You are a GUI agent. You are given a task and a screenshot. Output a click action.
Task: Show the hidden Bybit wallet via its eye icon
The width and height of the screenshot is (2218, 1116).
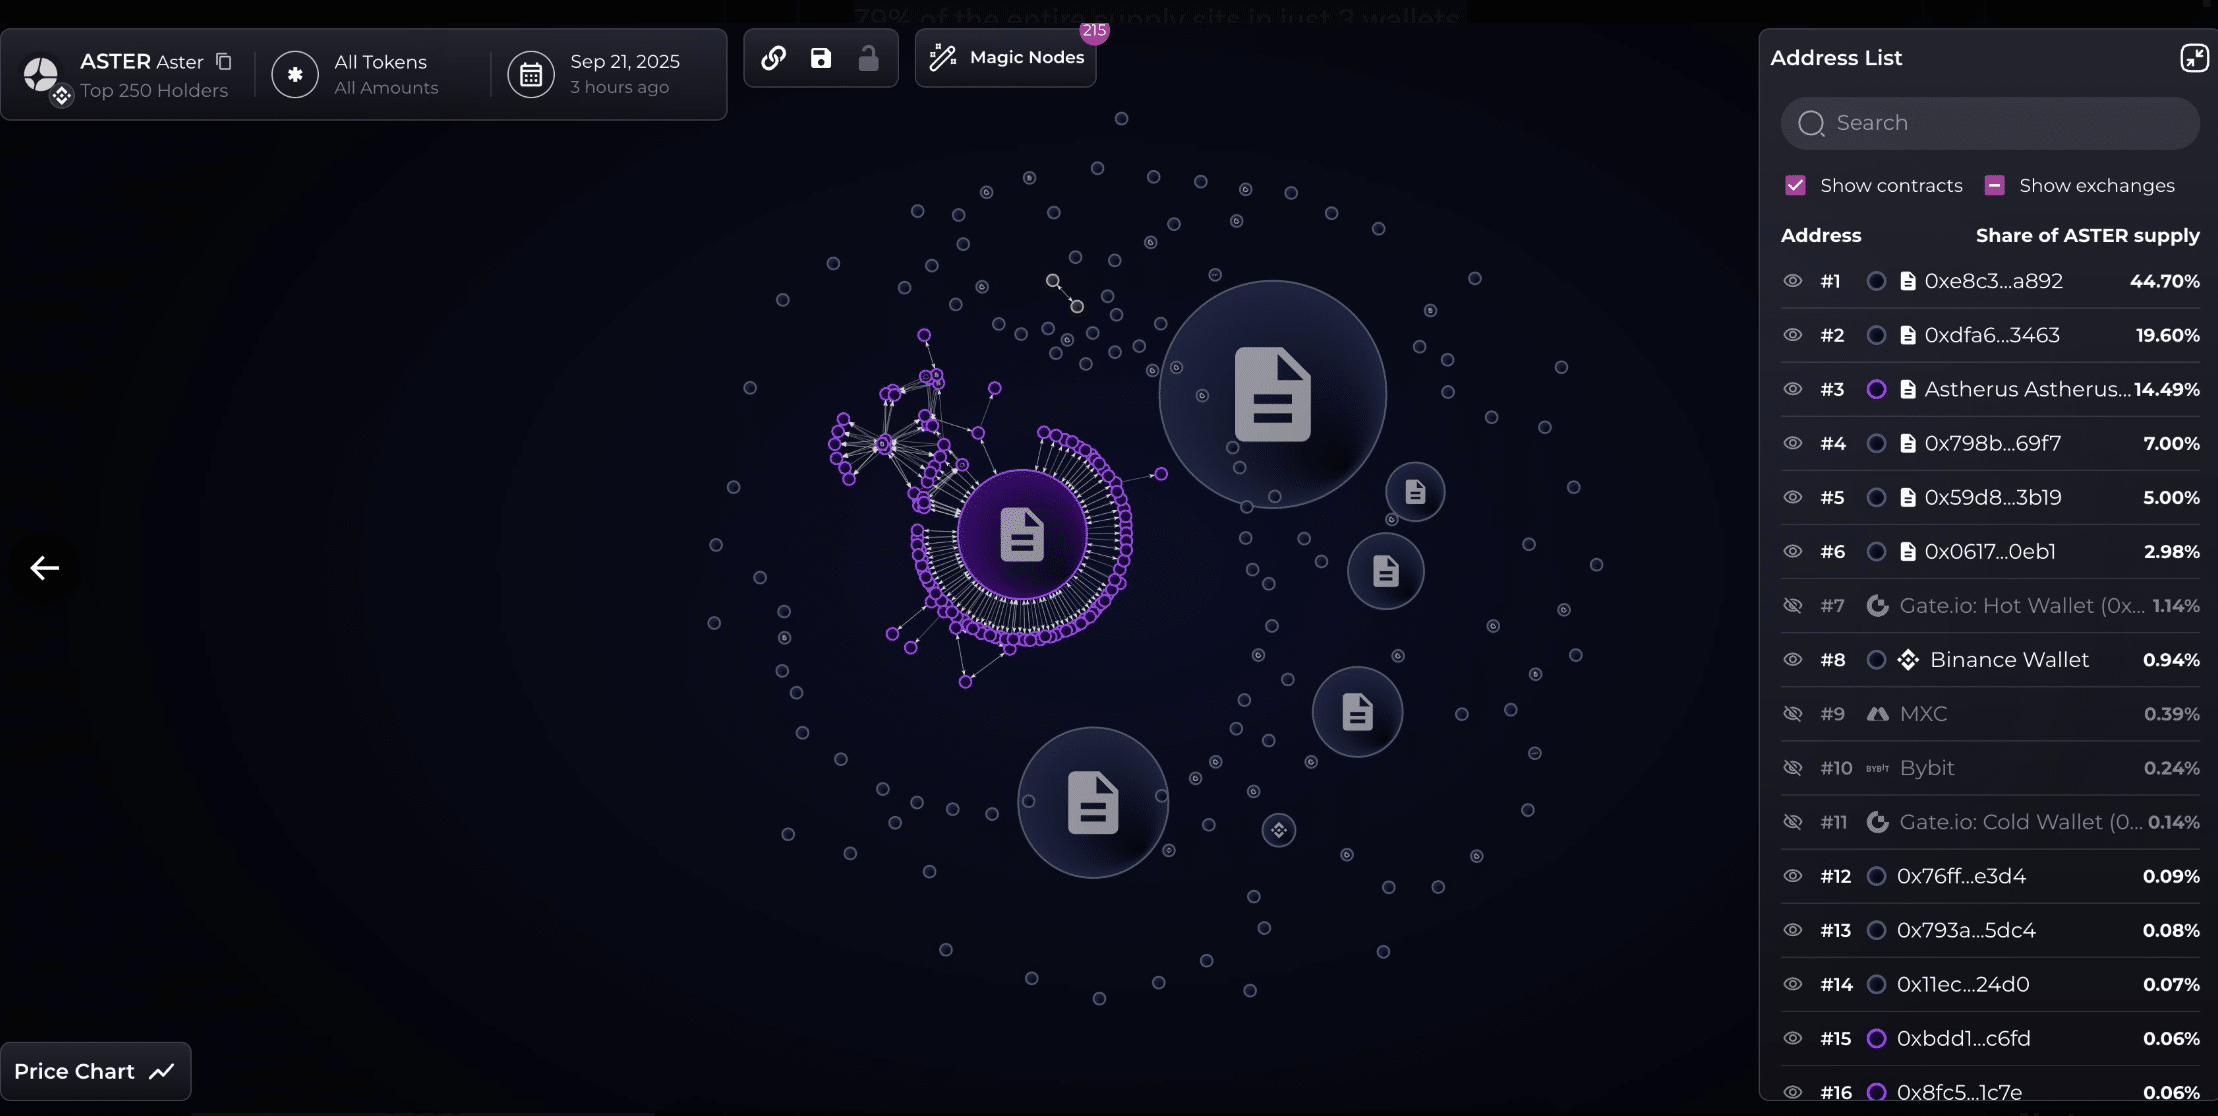(x=1791, y=767)
